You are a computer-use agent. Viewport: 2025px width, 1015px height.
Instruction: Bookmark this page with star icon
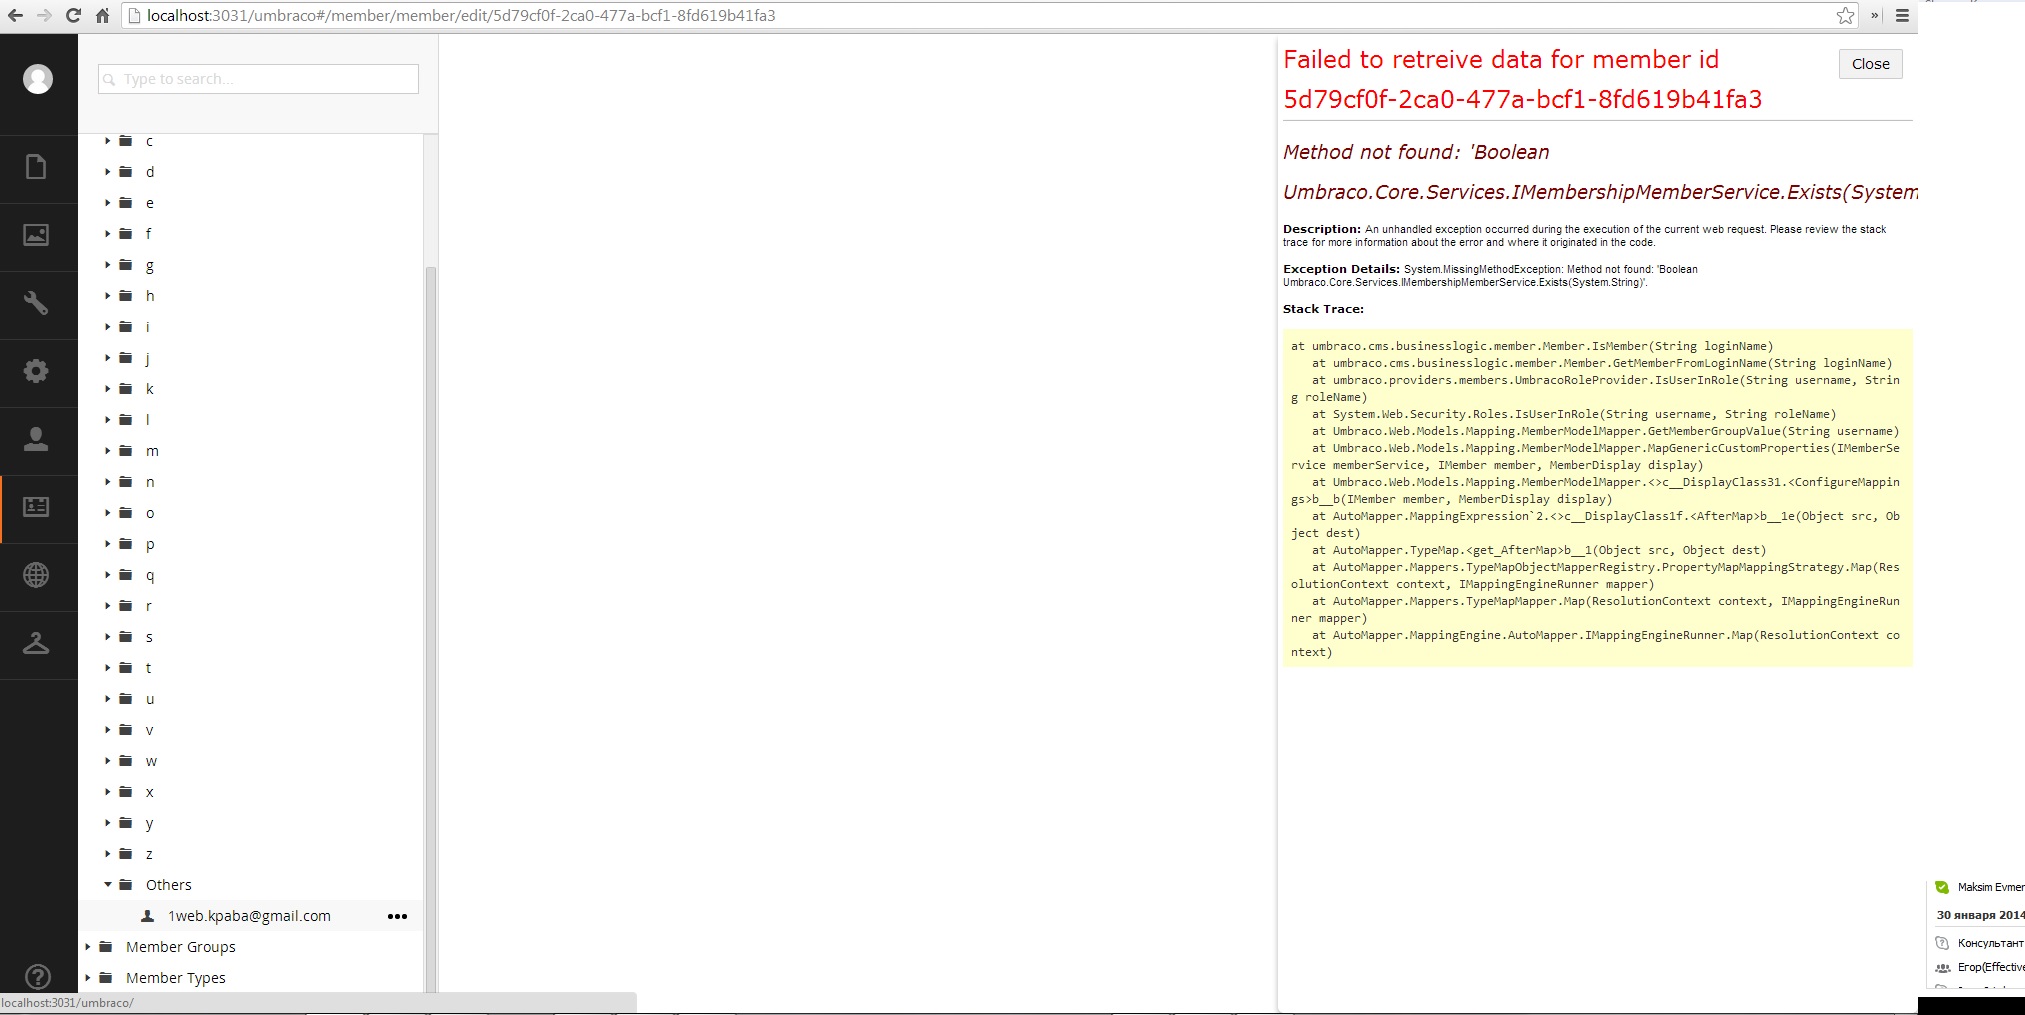pyautogui.click(x=1845, y=15)
